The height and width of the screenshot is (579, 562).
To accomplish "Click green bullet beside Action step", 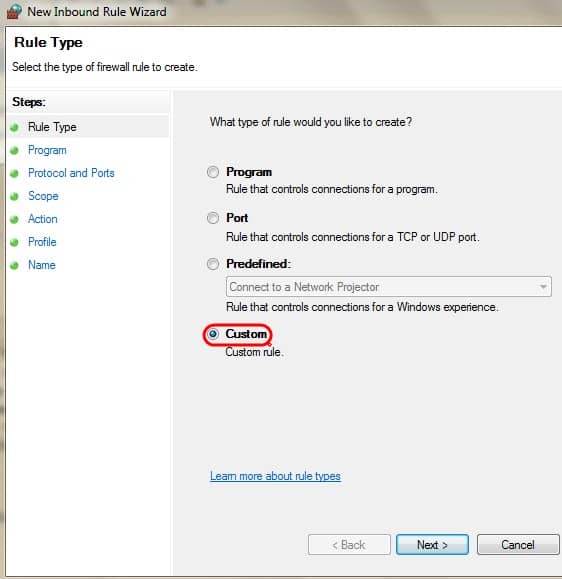I will [14, 220].
